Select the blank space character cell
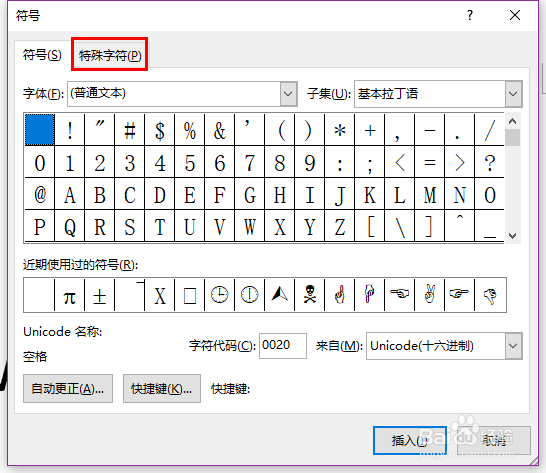Image resolution: width=546 pixels, height=473 pixels. point(40,130)
